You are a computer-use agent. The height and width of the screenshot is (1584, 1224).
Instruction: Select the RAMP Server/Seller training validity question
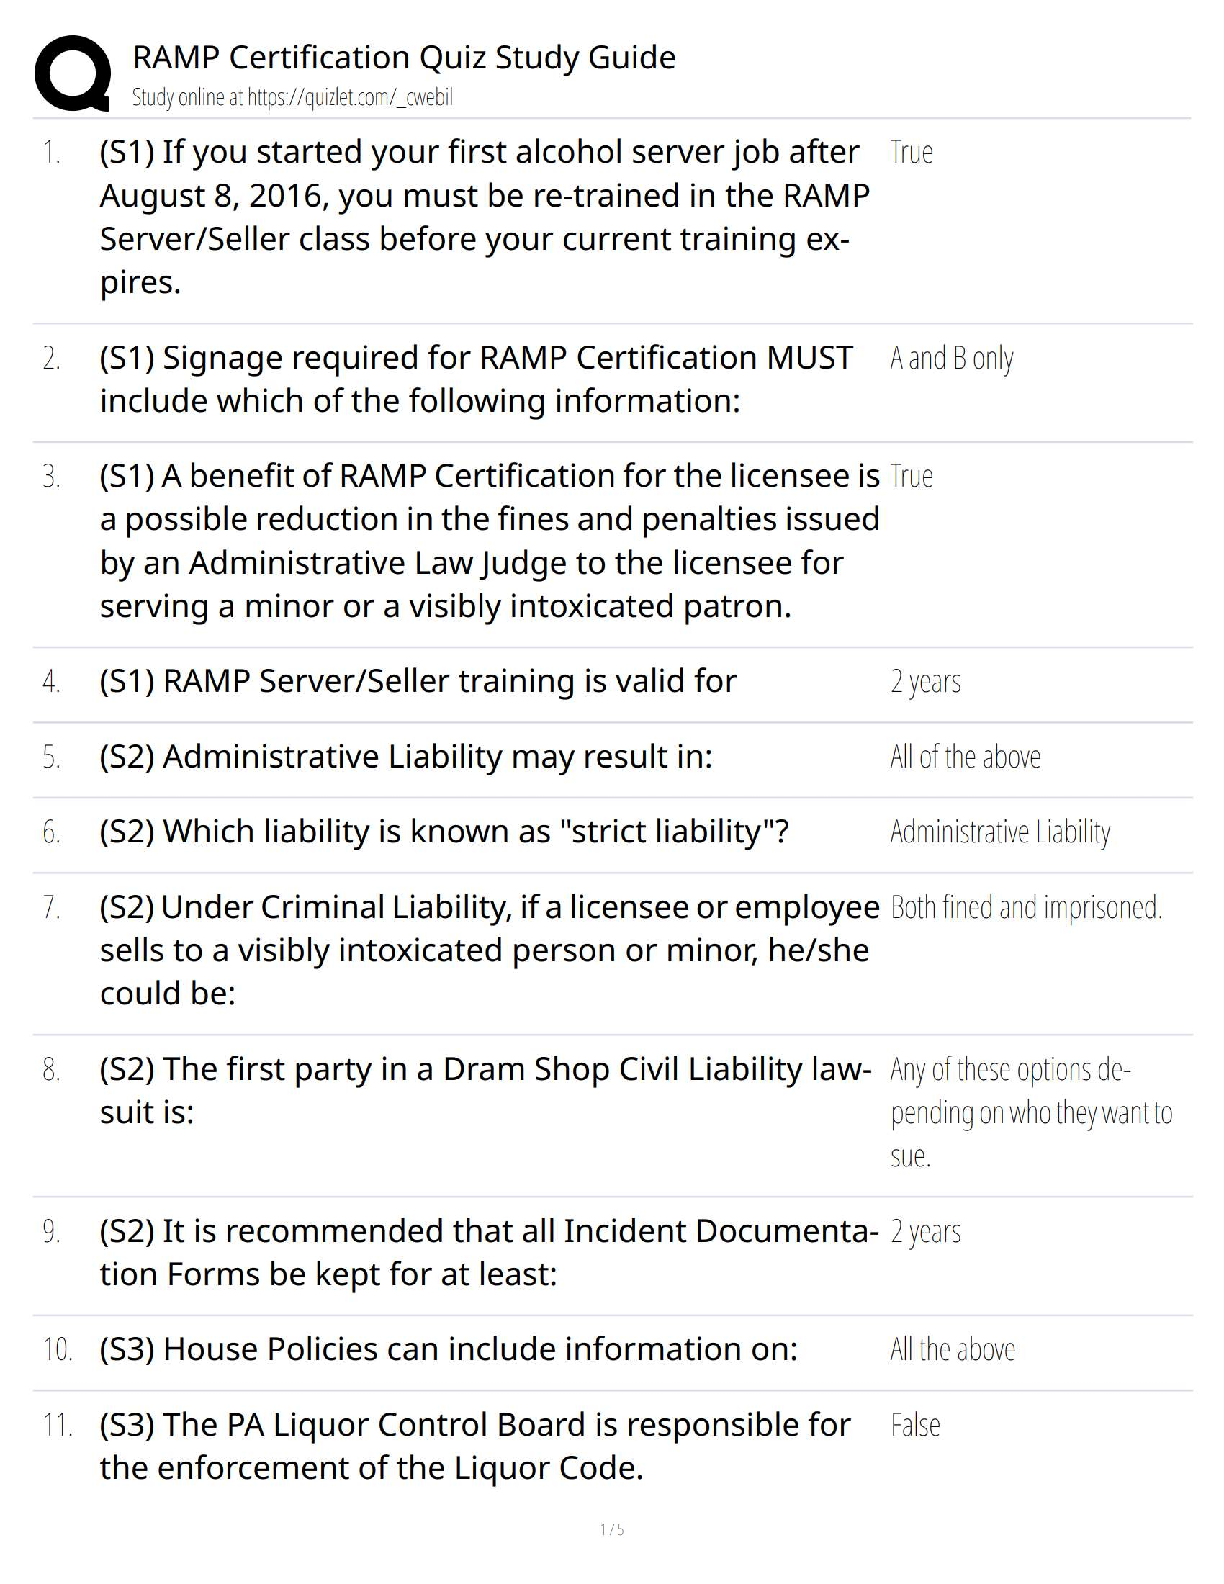click(418, 681)
